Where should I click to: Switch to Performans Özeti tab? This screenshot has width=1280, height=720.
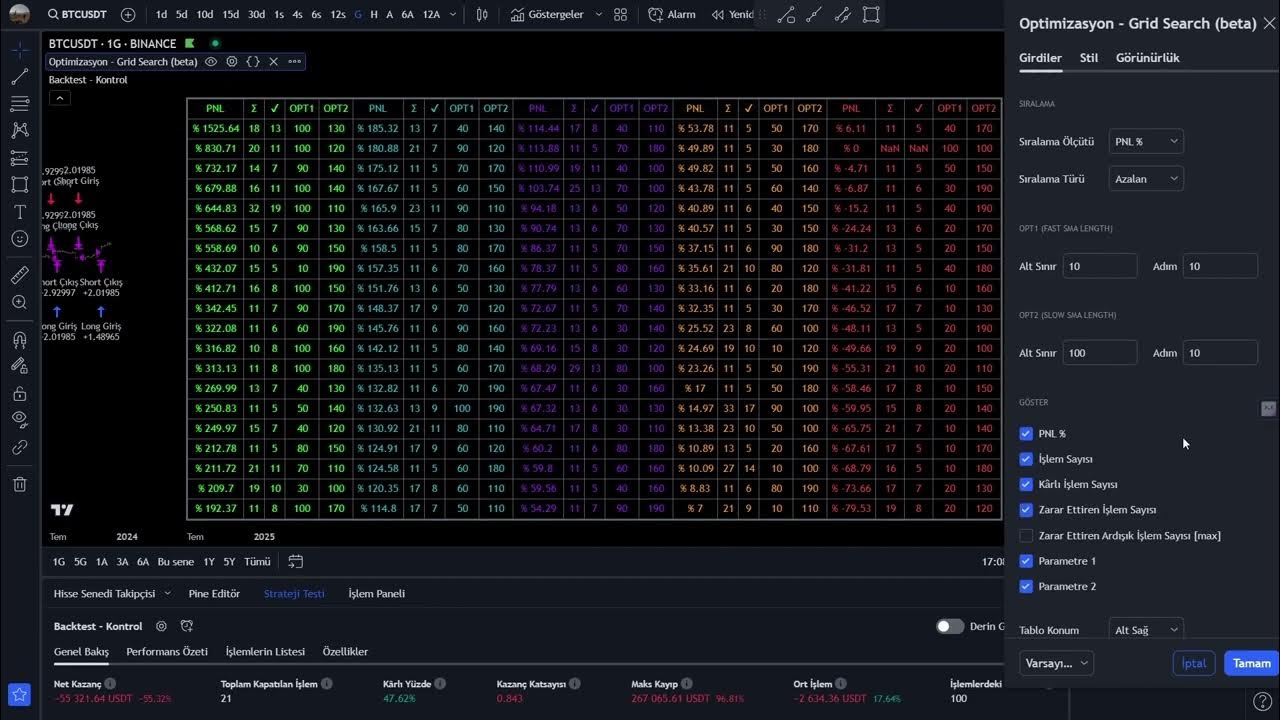point(167,652)
